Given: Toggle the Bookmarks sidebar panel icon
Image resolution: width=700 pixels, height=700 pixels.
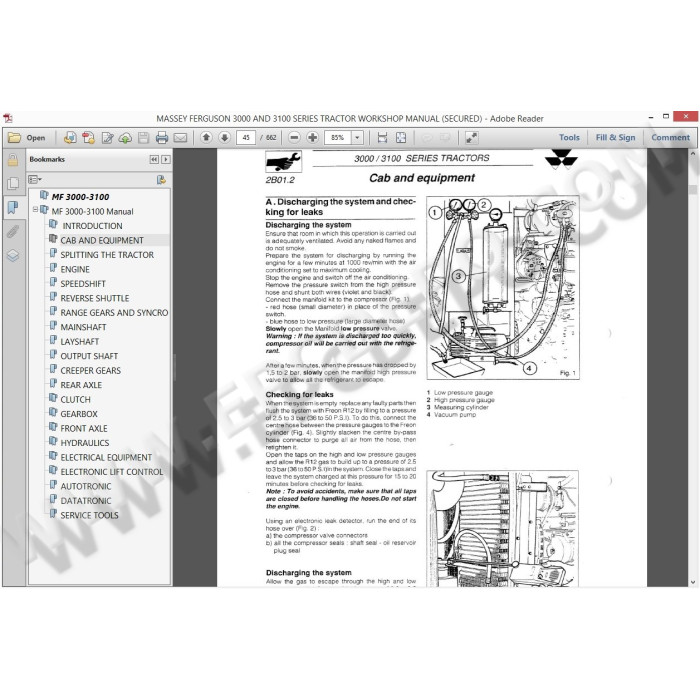Looking at the screenshot, I should pyautogui.click(x=13, y=207).
